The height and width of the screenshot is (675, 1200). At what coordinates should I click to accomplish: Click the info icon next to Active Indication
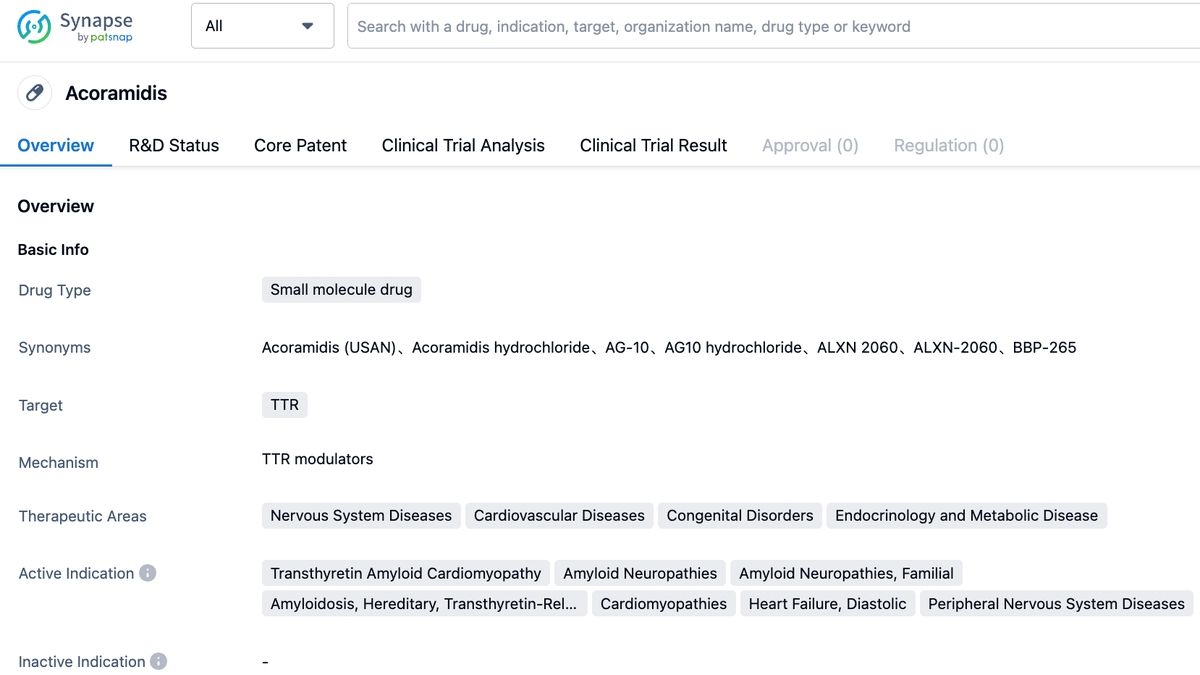tap(146, 572)
